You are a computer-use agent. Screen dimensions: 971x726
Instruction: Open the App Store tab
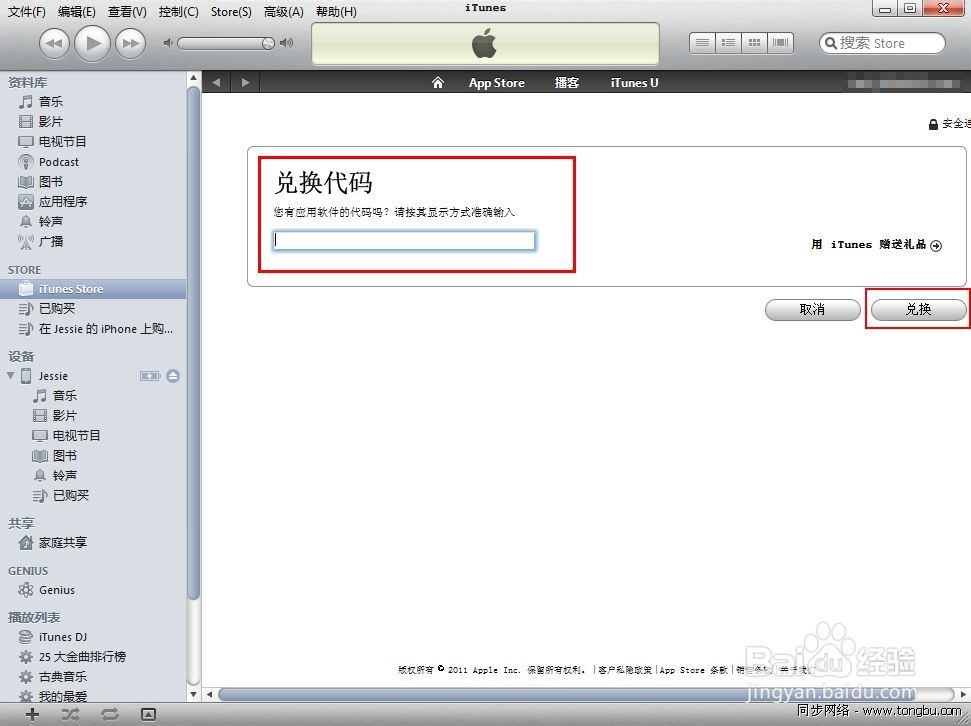click(x=497, y=83)
